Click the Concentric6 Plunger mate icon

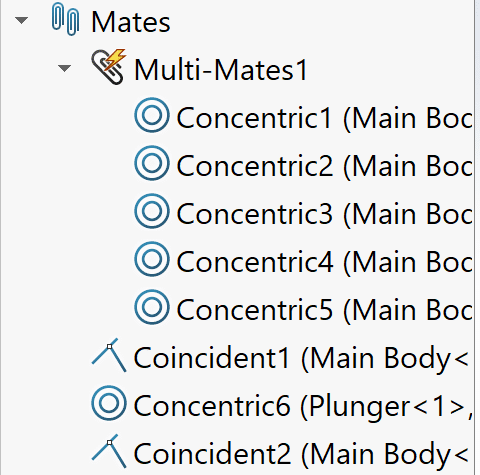point(109,403)
